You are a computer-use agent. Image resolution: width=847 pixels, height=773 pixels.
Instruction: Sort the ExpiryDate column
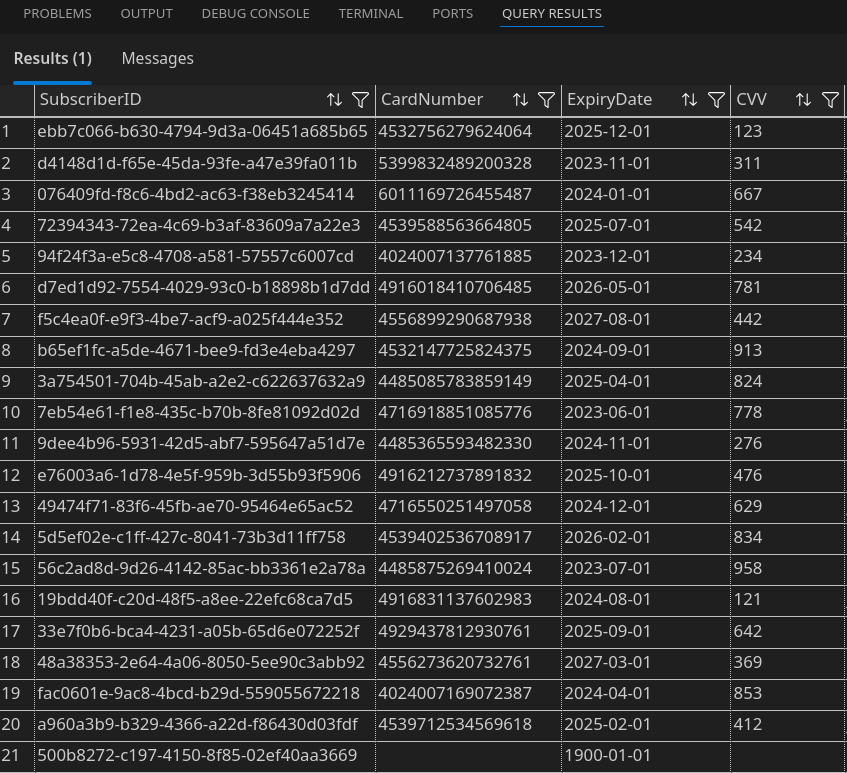pos(689,99)
